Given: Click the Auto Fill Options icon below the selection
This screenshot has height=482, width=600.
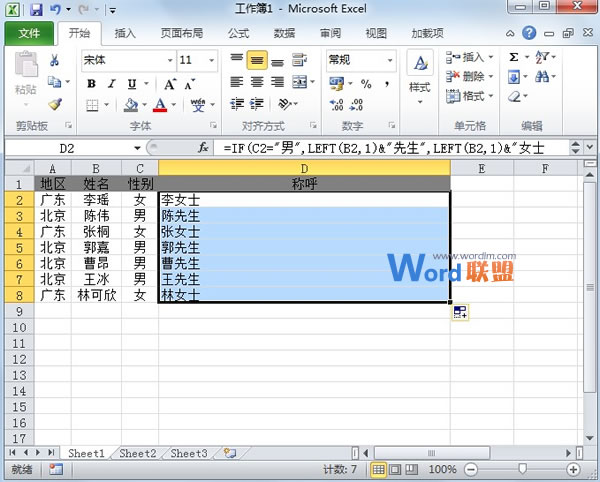Looking at the screenshot, I should (460, 313).
